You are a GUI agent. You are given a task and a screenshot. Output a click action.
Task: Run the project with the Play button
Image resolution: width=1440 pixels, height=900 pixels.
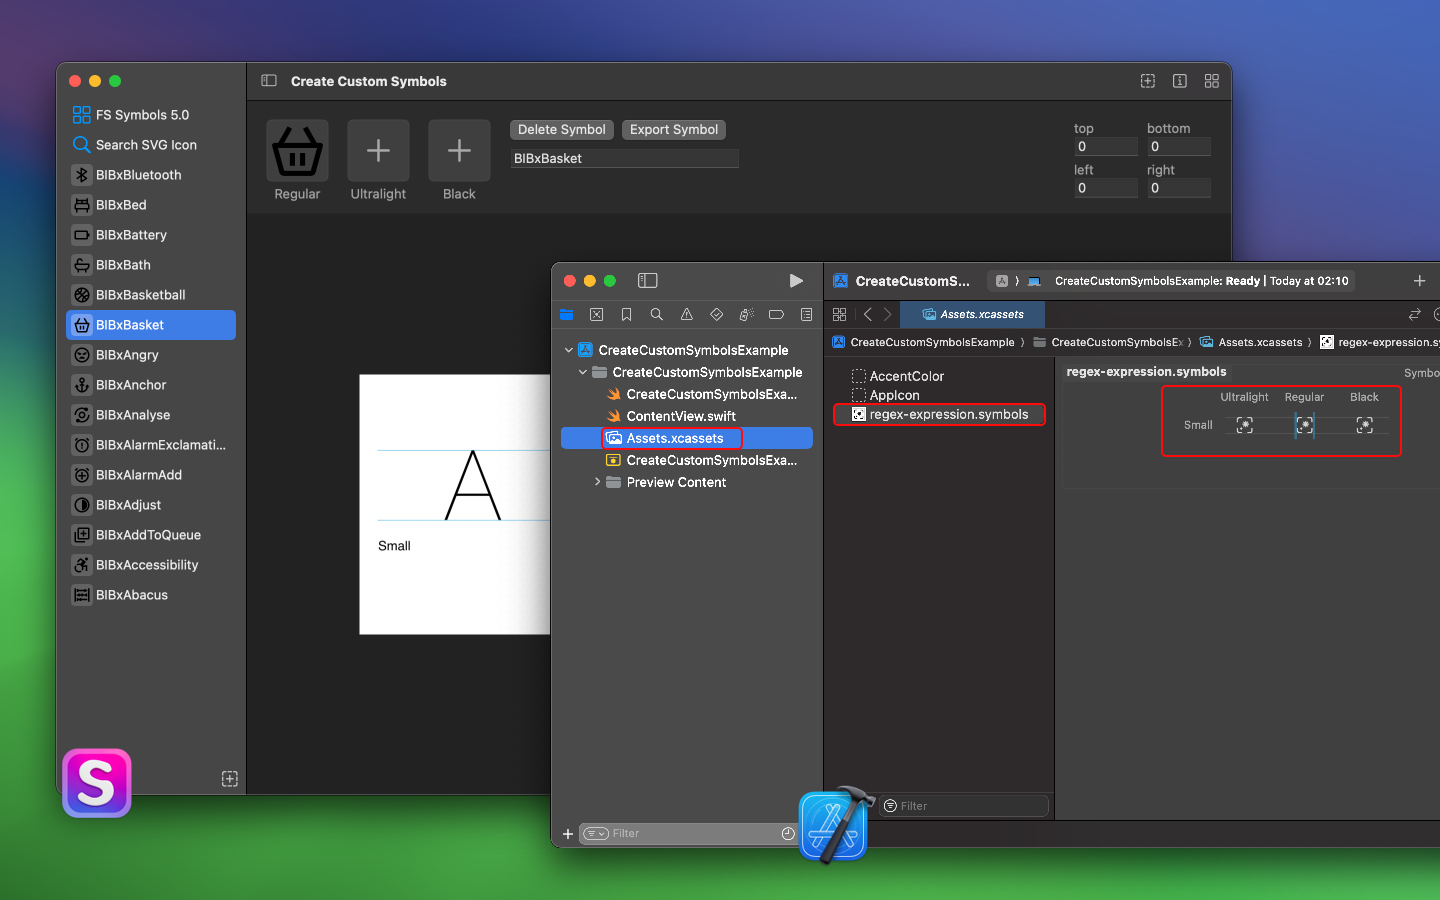pos(796,281)
